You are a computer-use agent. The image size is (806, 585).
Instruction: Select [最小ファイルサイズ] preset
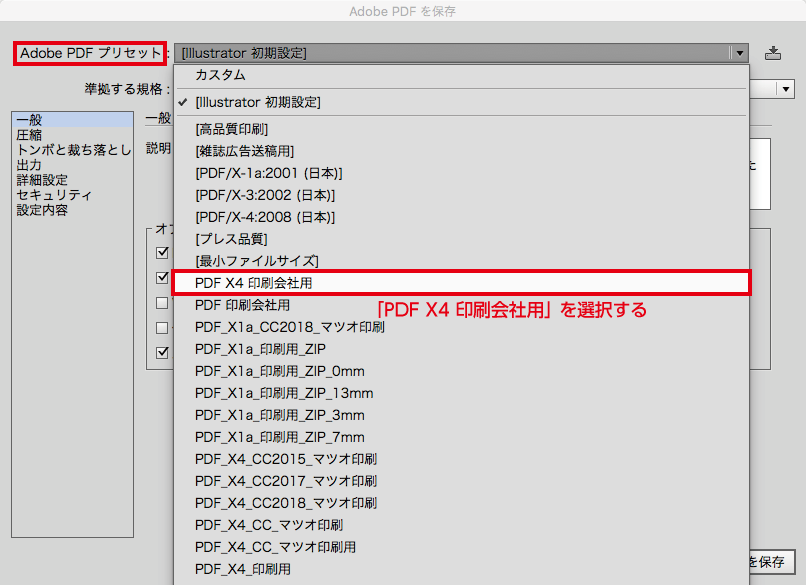[x=461, y=261]
